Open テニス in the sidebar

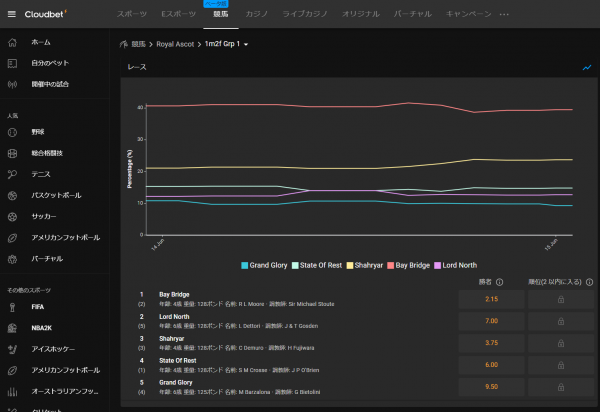pyautogui.click(x=41, y=174)
